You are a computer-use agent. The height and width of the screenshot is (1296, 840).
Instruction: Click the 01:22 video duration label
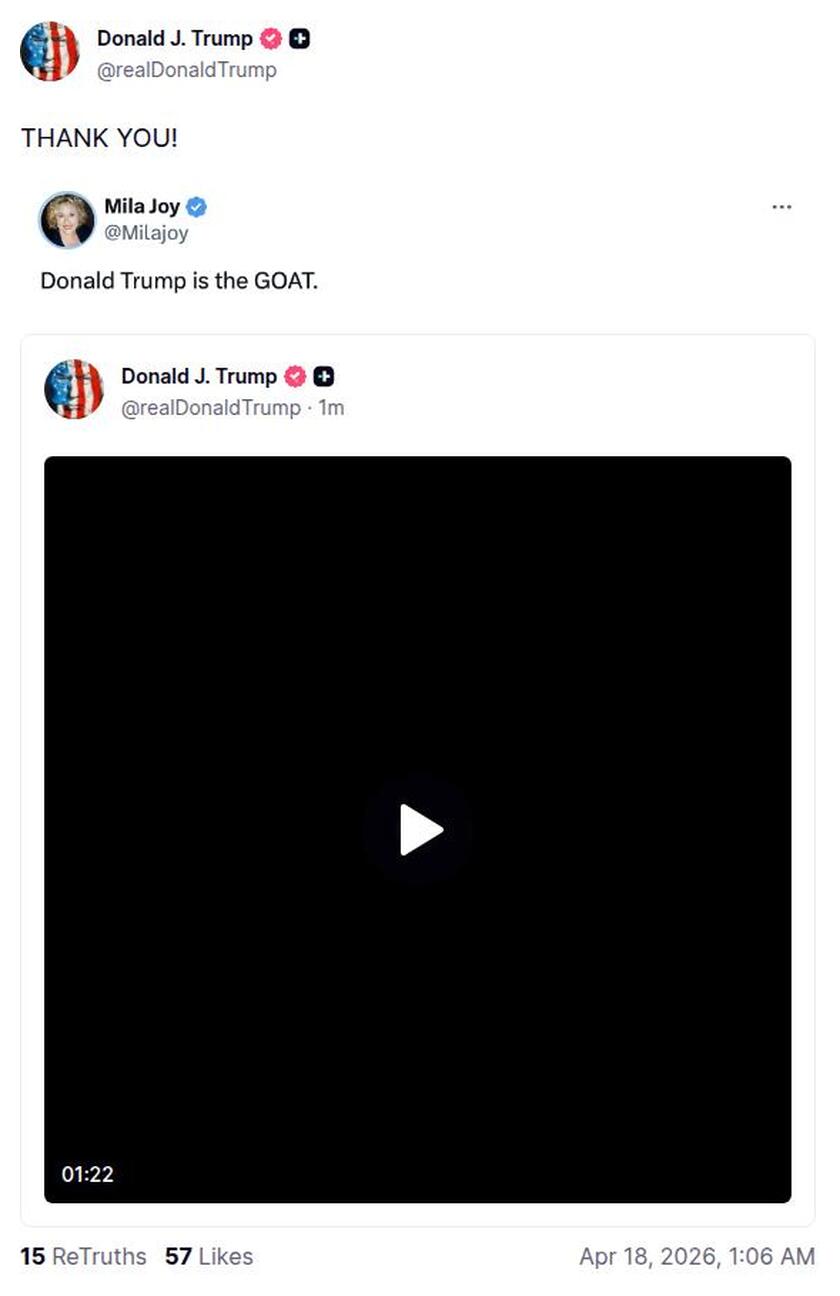point(89,1174)
